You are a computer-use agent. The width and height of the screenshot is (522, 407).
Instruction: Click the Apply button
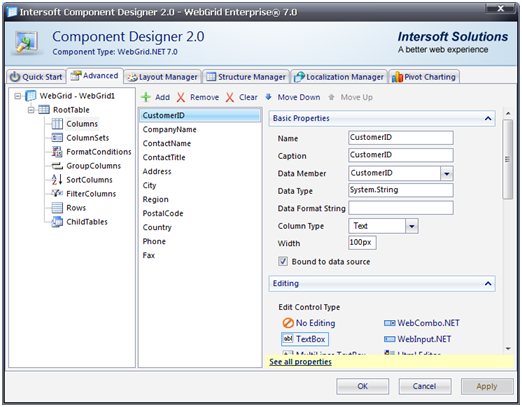click(487, 386)
